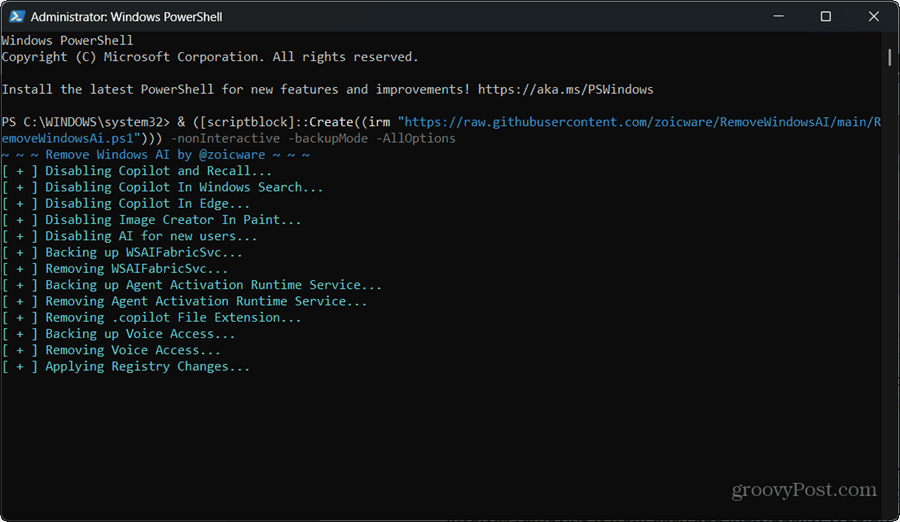Screen dimensions: 900x522
Task: Minimize the PowerShell window
Action: click(778, 16)
